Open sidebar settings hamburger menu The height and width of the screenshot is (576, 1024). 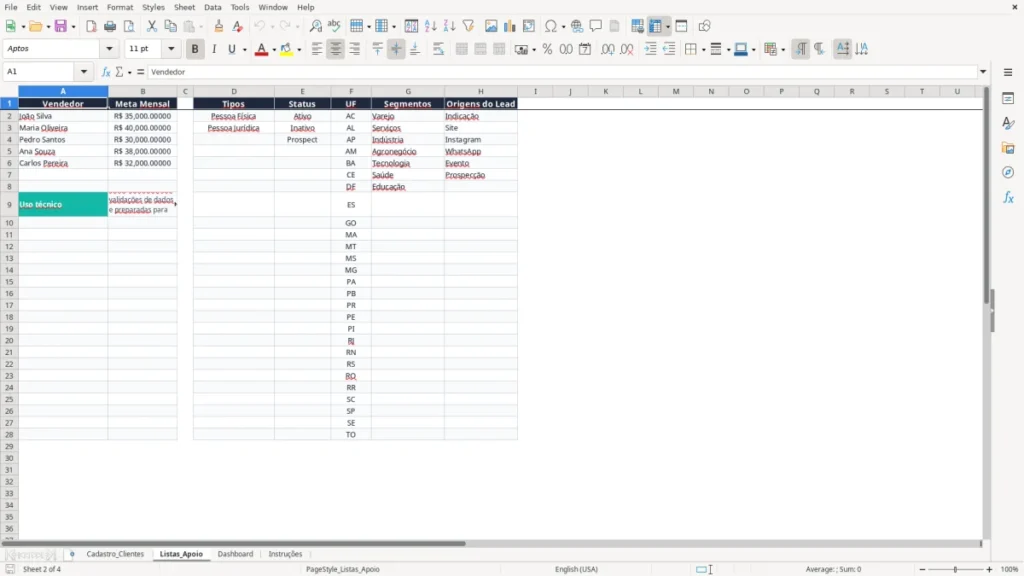click(1008, 72)
